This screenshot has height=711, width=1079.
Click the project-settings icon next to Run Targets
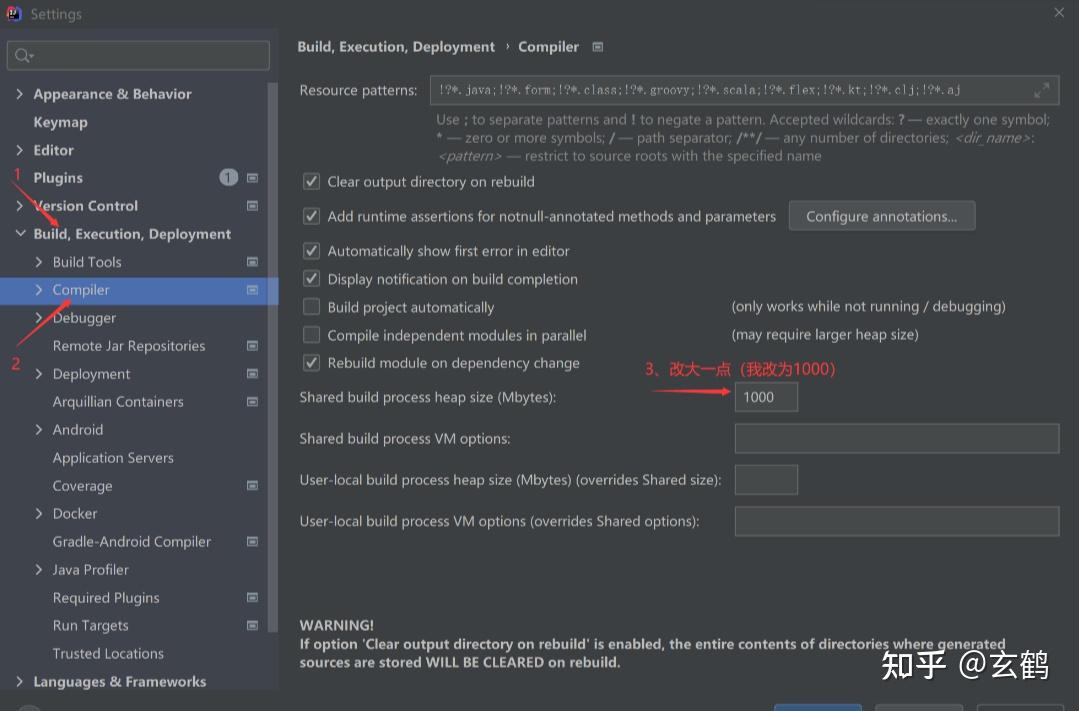coord(252,626)
